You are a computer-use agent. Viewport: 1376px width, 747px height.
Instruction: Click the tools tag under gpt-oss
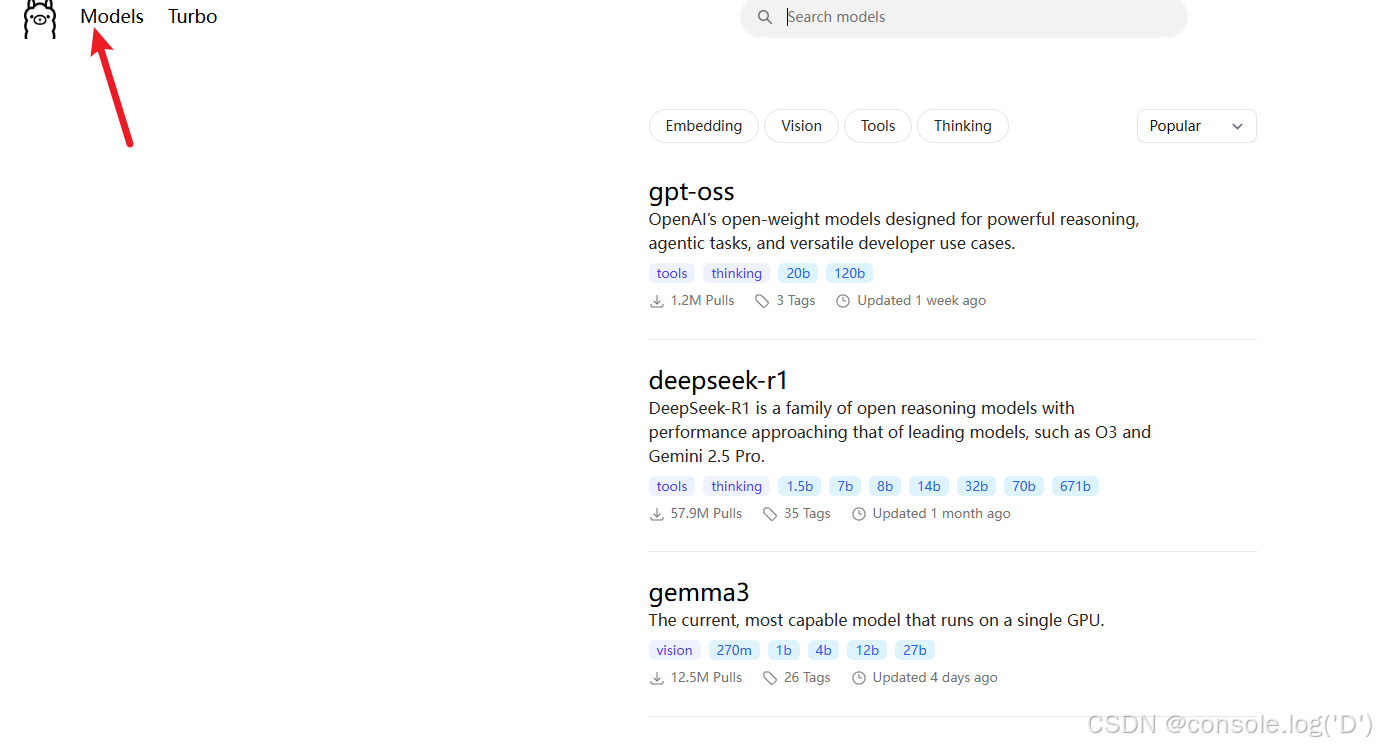tap(672, 273)
